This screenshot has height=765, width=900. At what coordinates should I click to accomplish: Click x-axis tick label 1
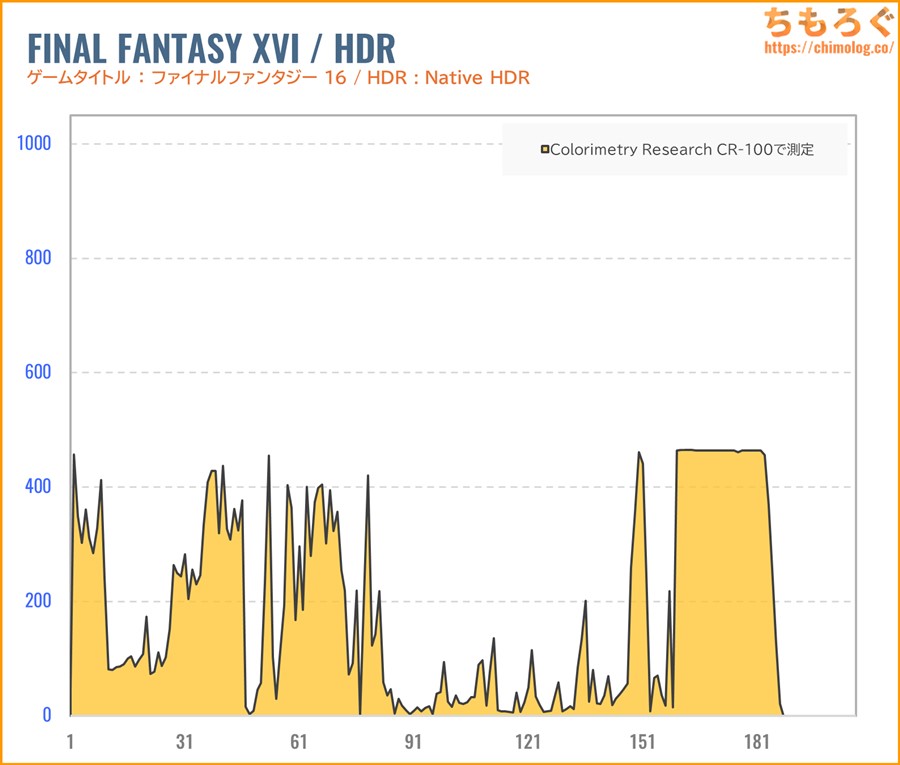71,742
